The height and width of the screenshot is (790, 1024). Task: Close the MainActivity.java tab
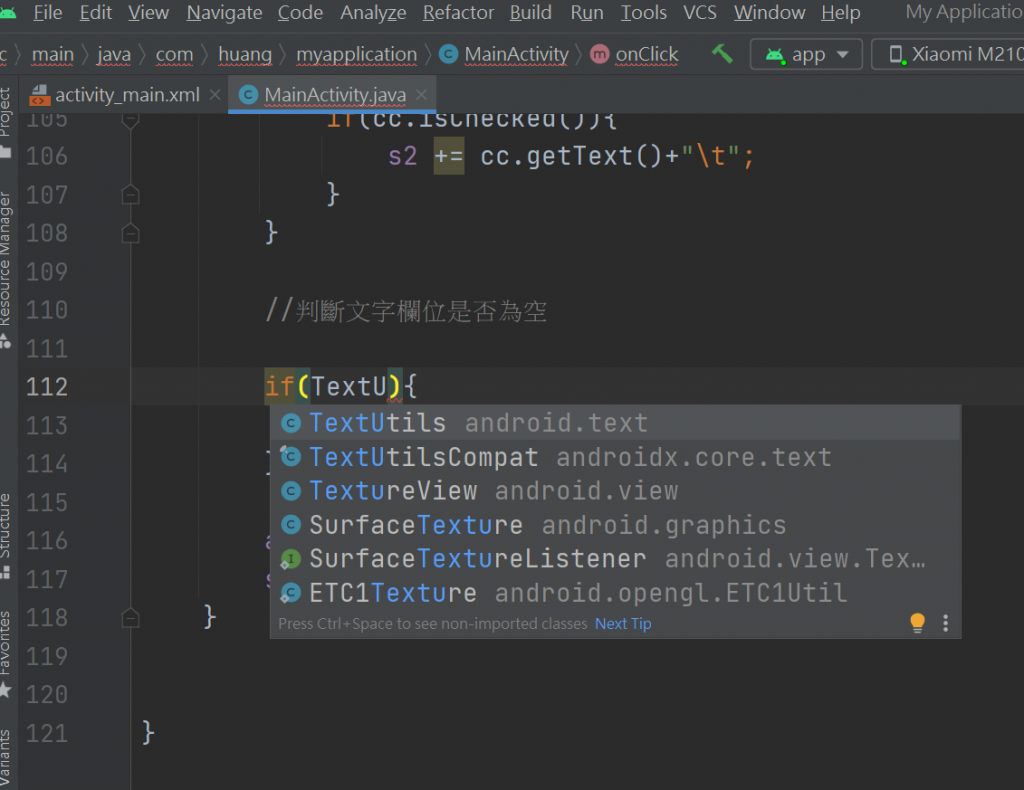click(x=421, y=95)
